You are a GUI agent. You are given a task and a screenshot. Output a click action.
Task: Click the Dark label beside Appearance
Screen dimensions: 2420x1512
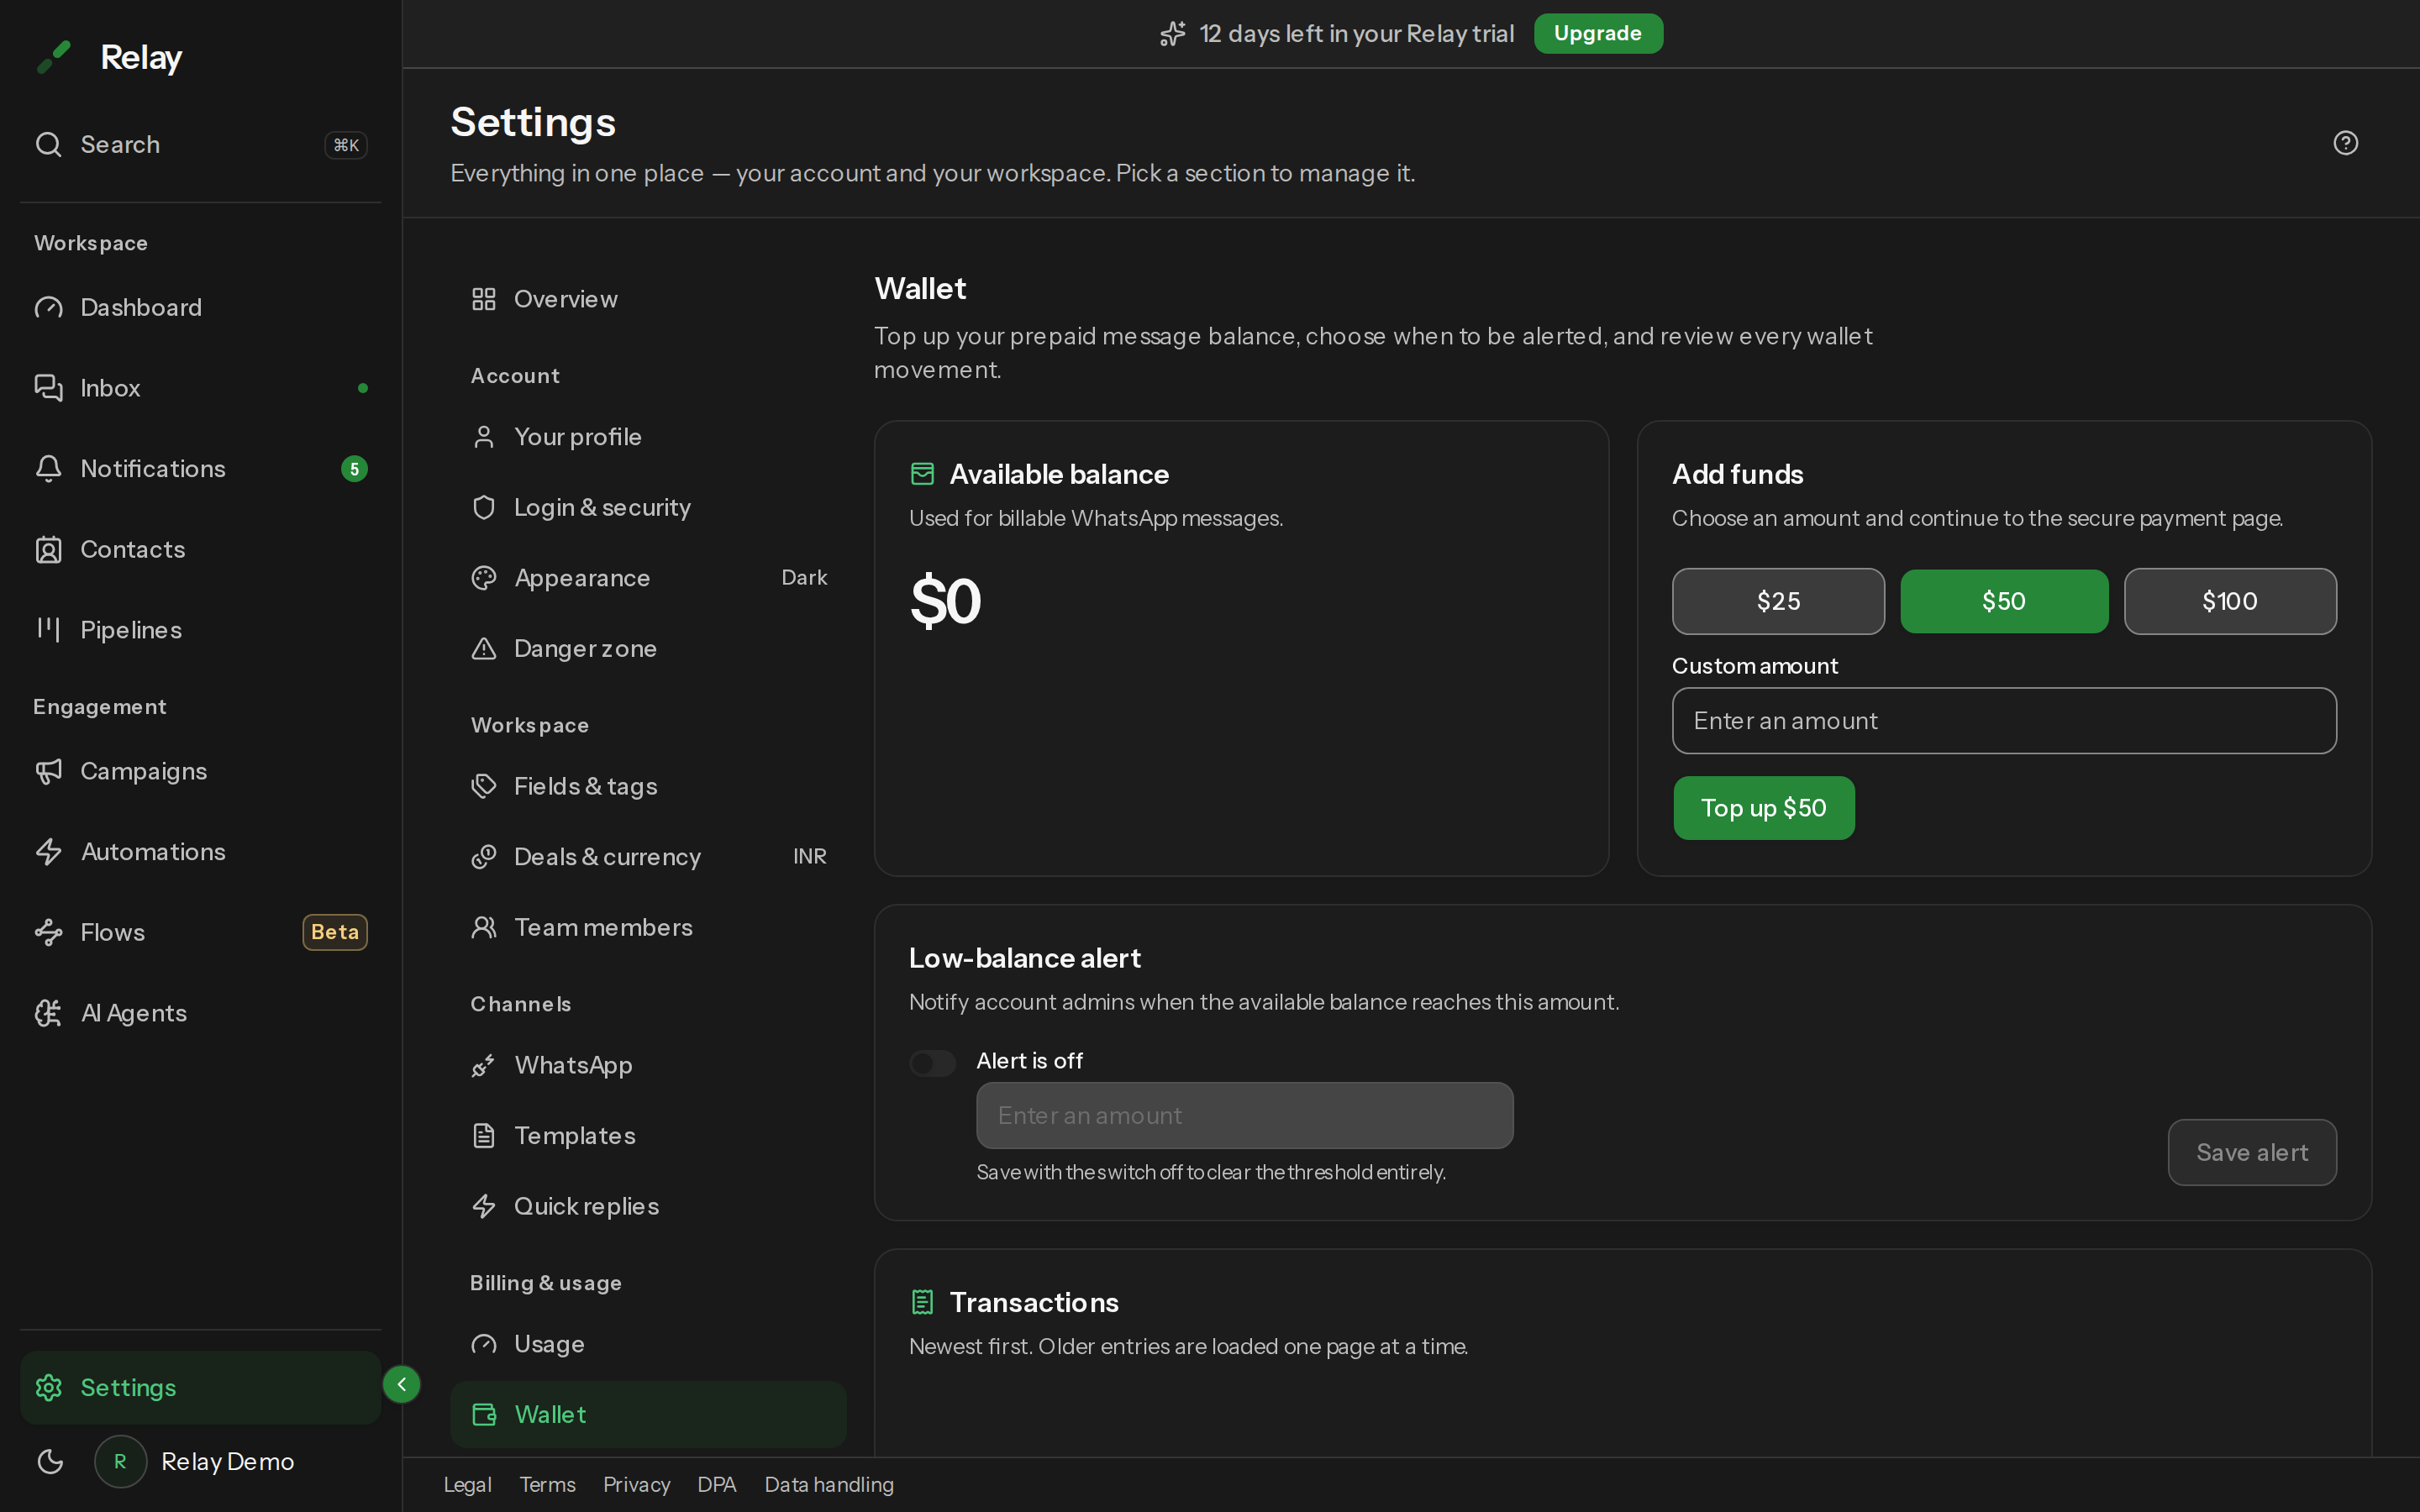(804, 578)
